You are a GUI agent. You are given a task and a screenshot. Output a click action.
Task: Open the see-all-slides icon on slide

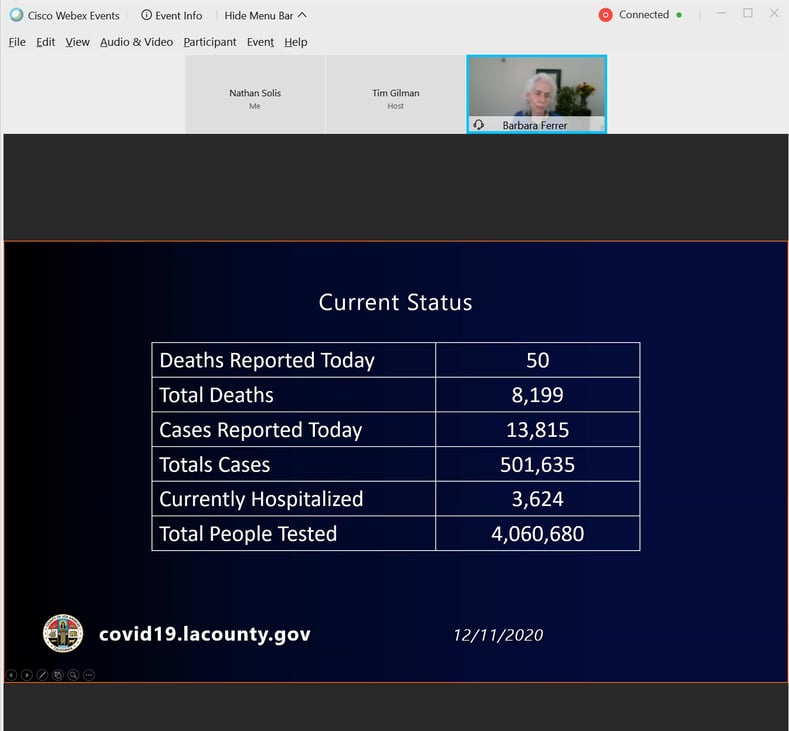point(58,675)
